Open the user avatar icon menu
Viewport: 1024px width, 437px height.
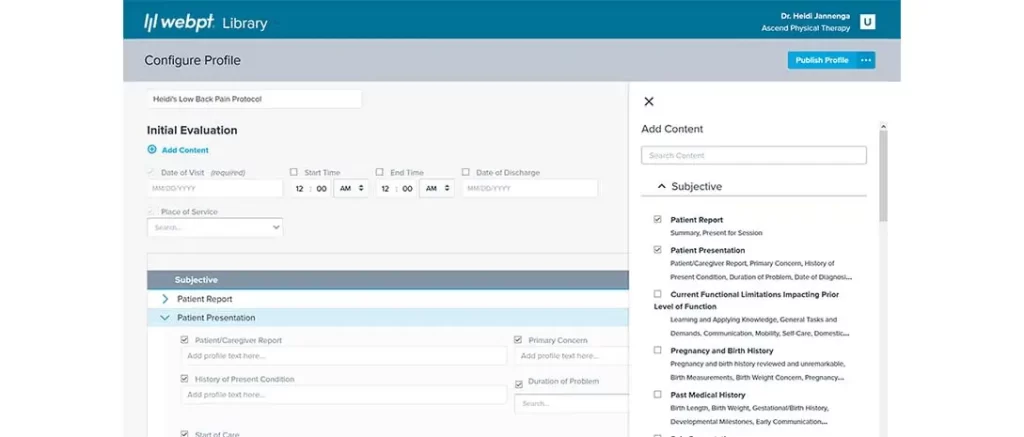click(867, 21)
